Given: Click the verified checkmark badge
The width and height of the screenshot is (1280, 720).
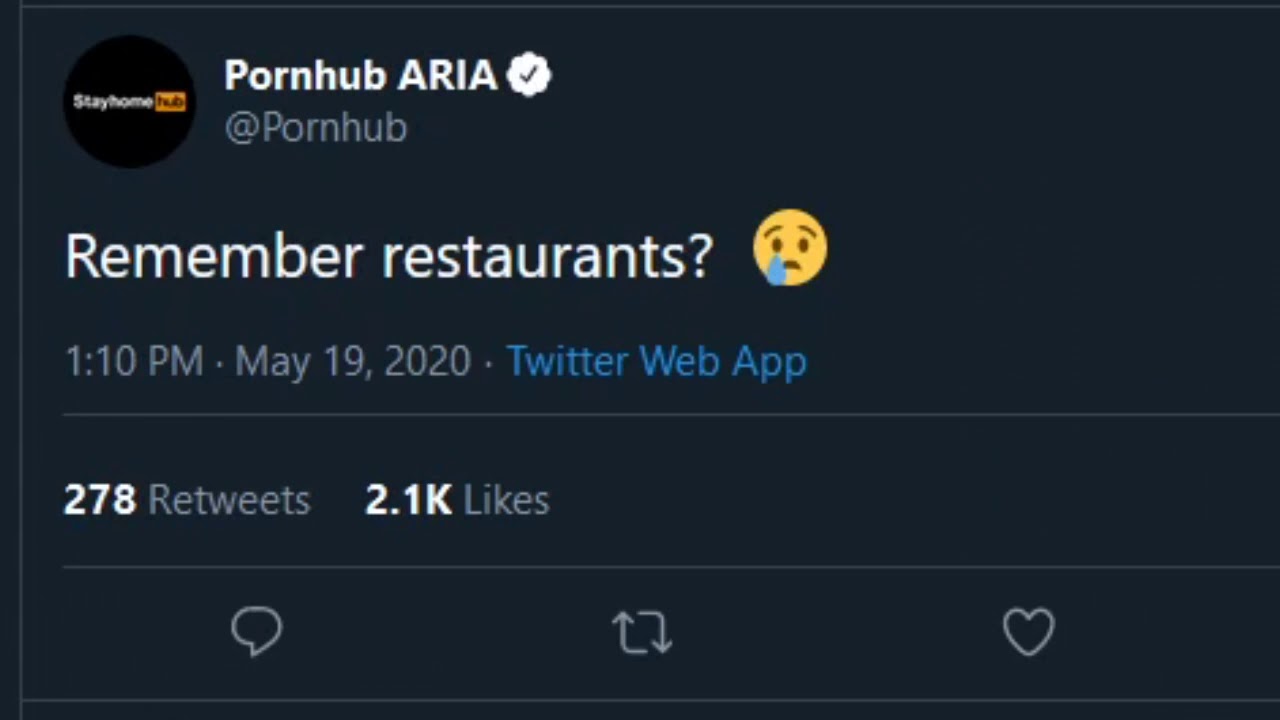Looking at the screenshot, I should (529, 76).
